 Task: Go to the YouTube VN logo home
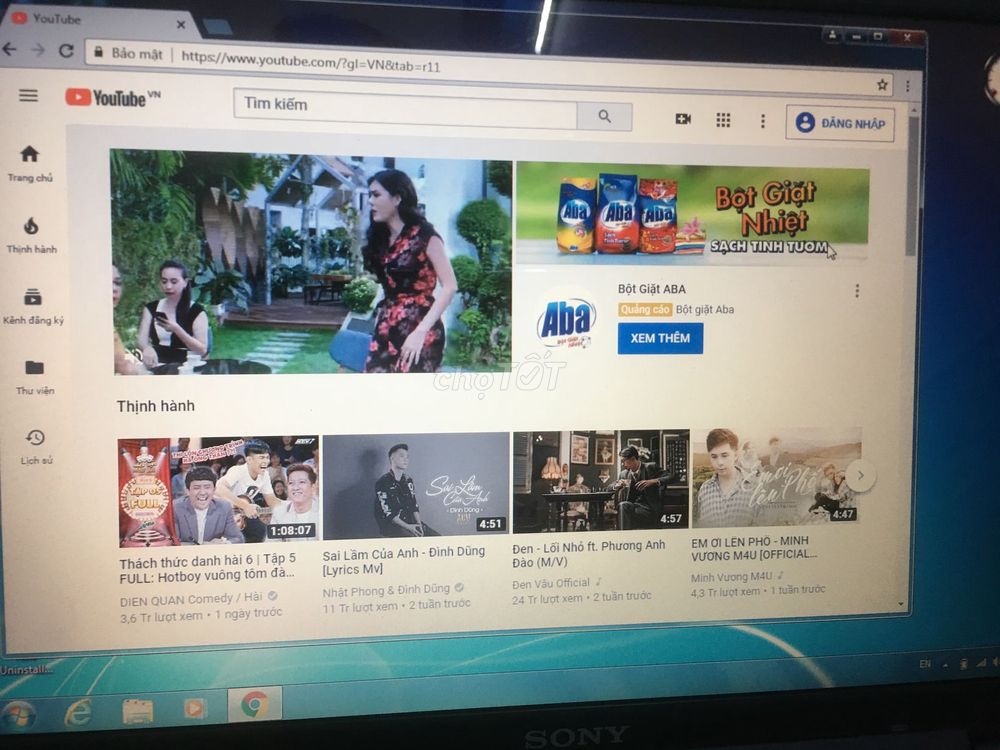click(113, 98)
